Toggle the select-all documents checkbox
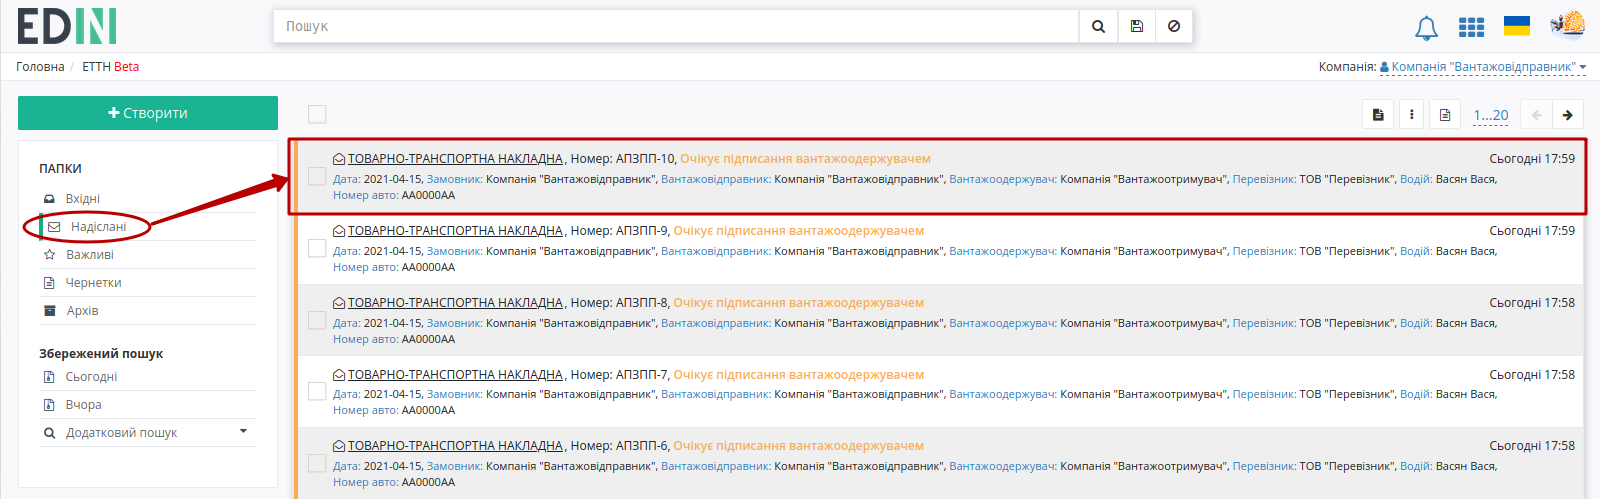Viewport: 1600px width, 499px height. pos(317,114)
